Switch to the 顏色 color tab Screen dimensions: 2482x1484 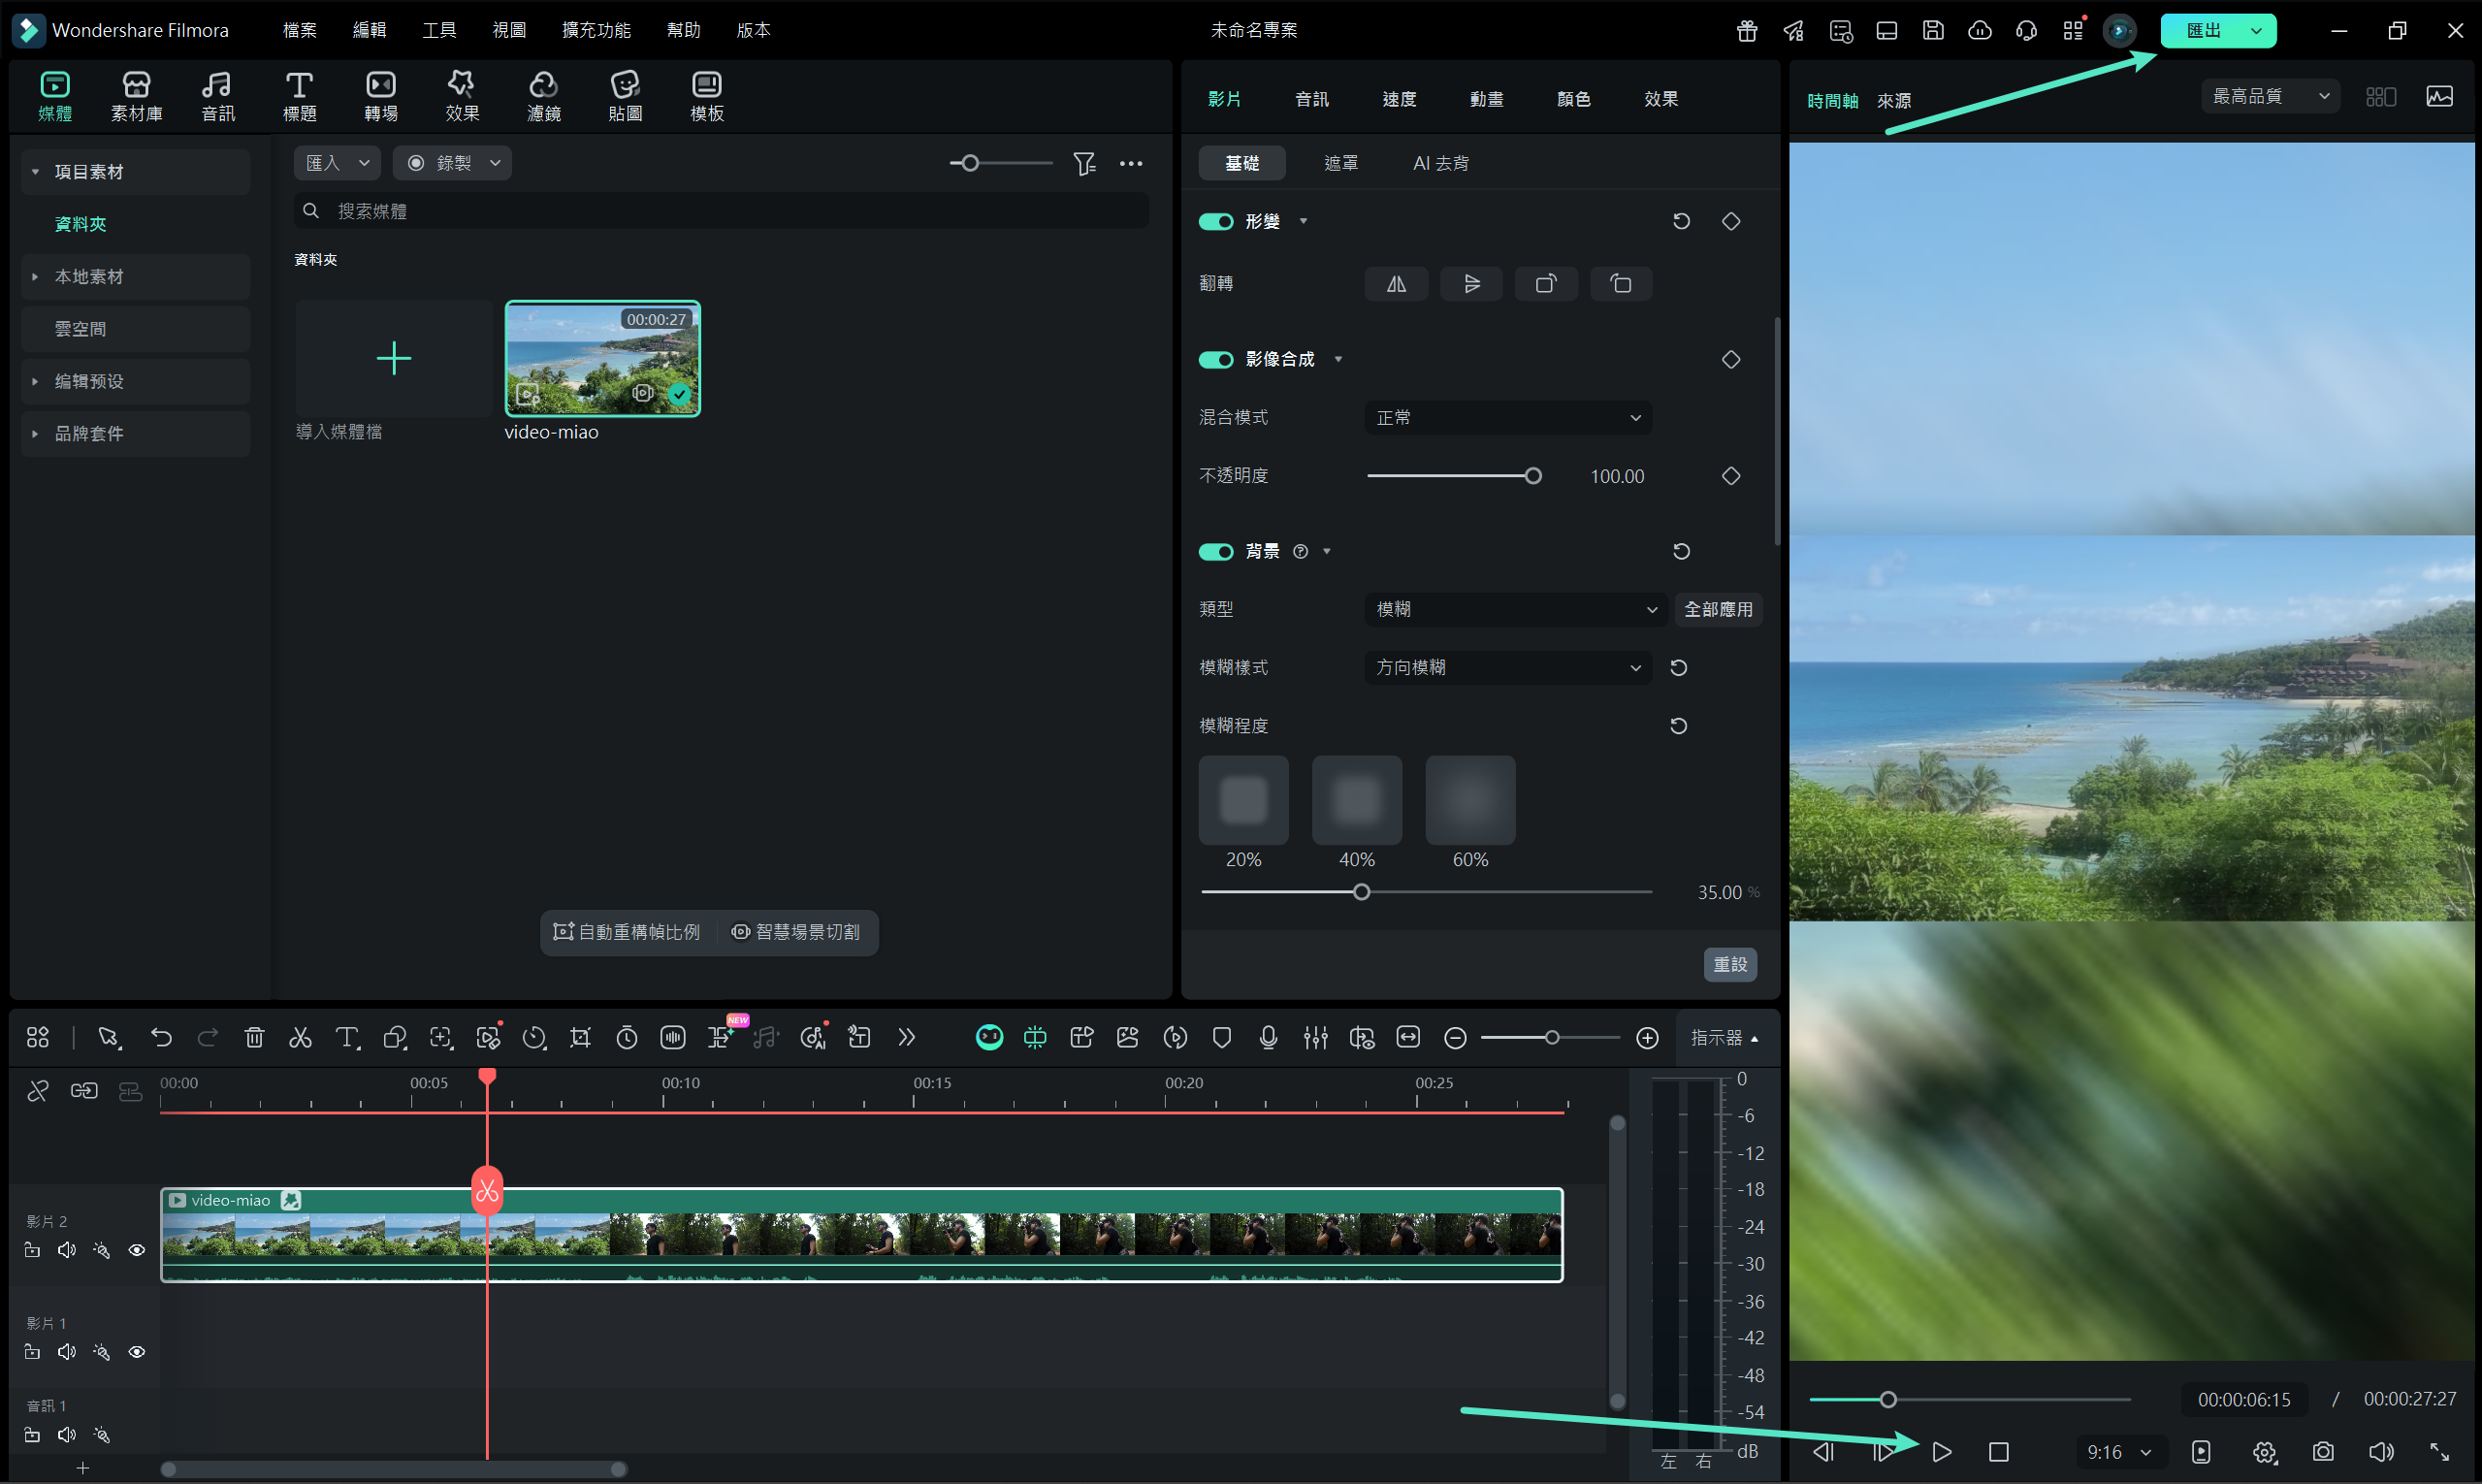[x=1573, y=99]
